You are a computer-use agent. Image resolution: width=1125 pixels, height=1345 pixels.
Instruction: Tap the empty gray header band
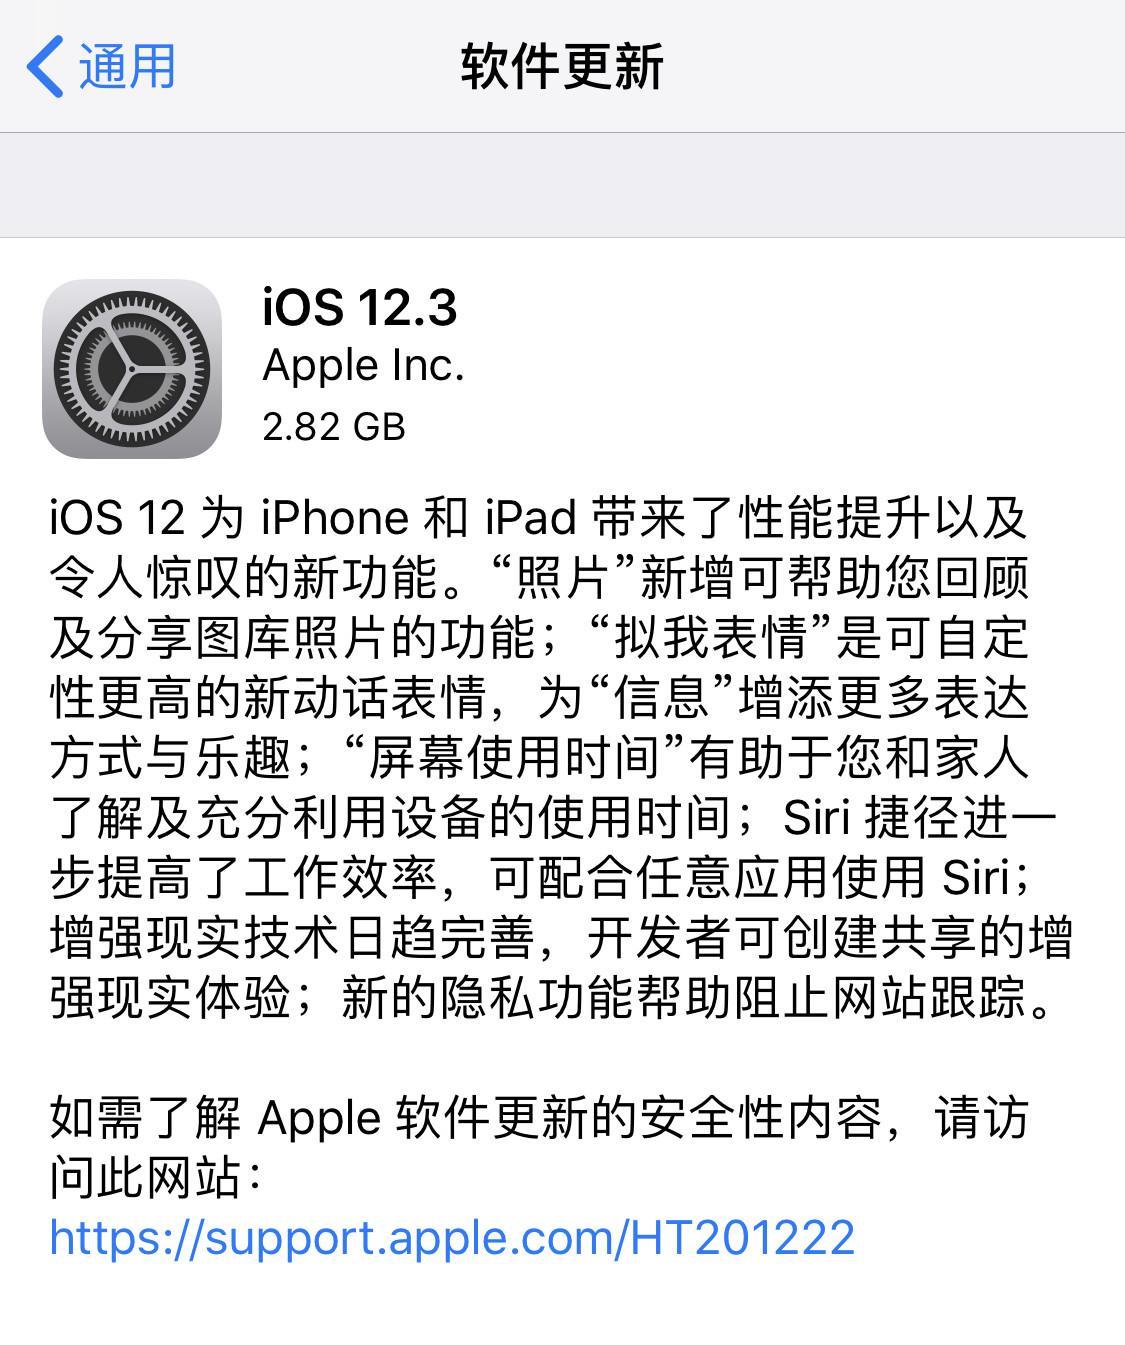click(562, 185)
